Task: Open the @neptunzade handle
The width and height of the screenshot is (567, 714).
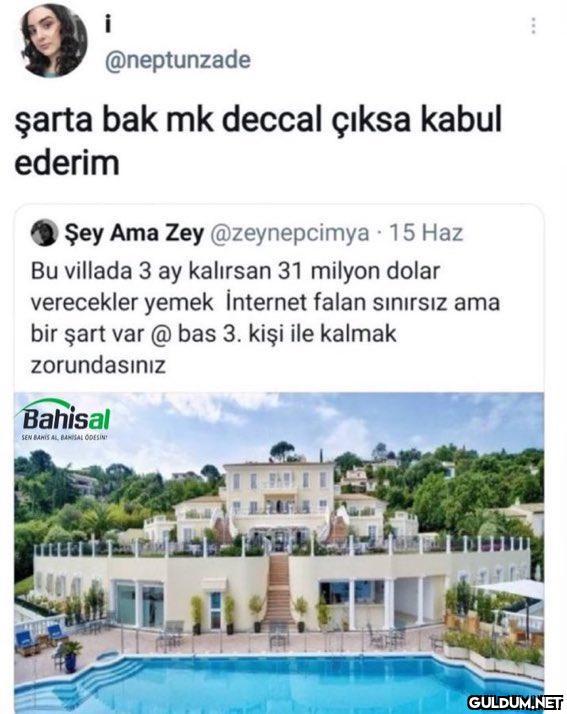Action: click(x=178, y=60)
